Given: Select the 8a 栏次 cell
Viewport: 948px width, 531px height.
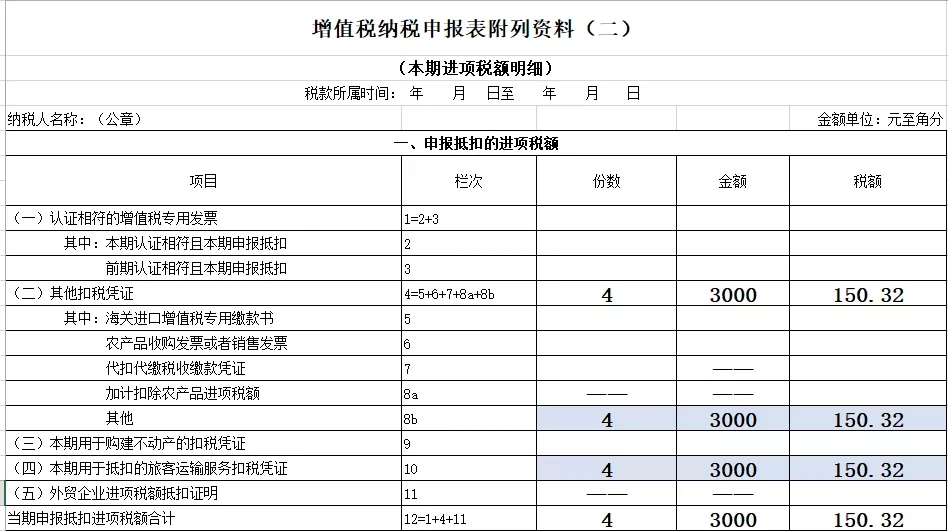Looking at the screenshot, I should pyautogui.click(x=469, y=393).
